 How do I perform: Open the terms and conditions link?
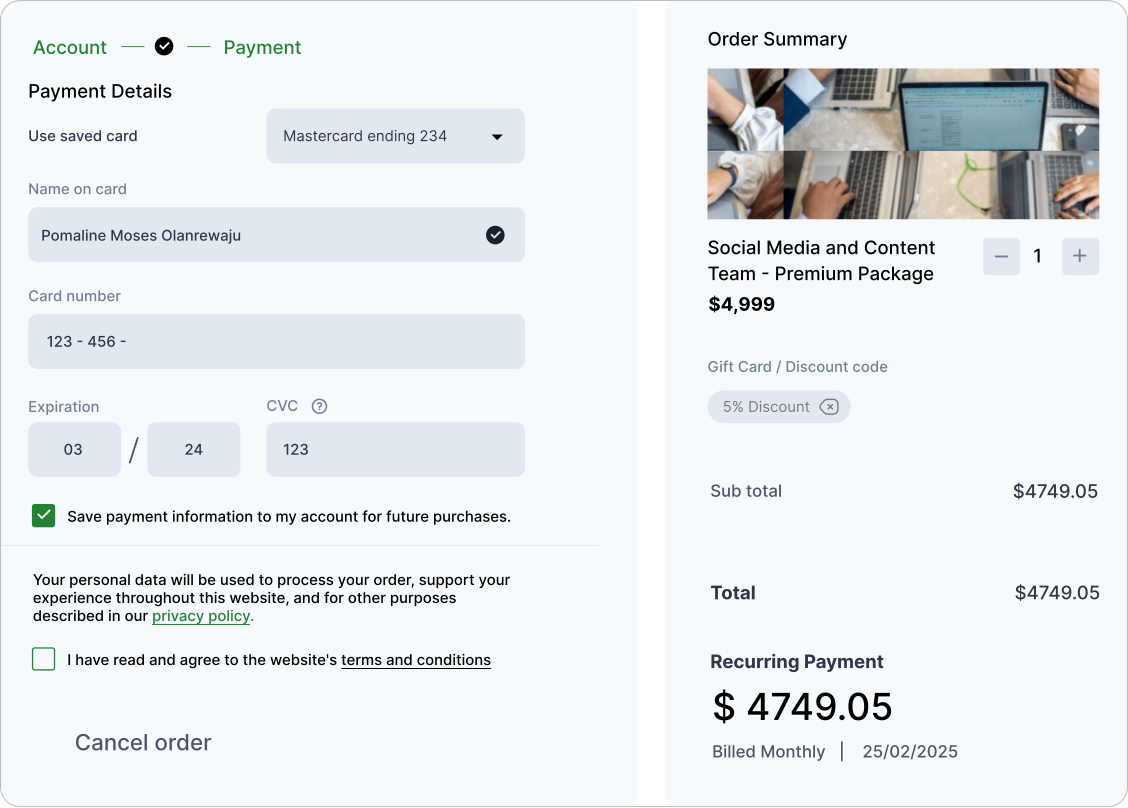[416, 660]
